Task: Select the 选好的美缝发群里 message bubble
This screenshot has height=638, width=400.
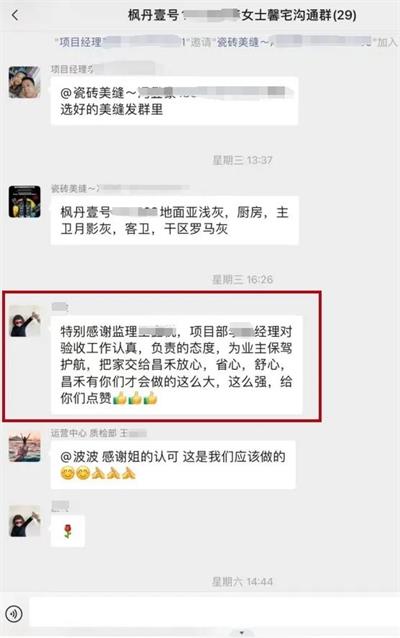Action: pos(174,101)
